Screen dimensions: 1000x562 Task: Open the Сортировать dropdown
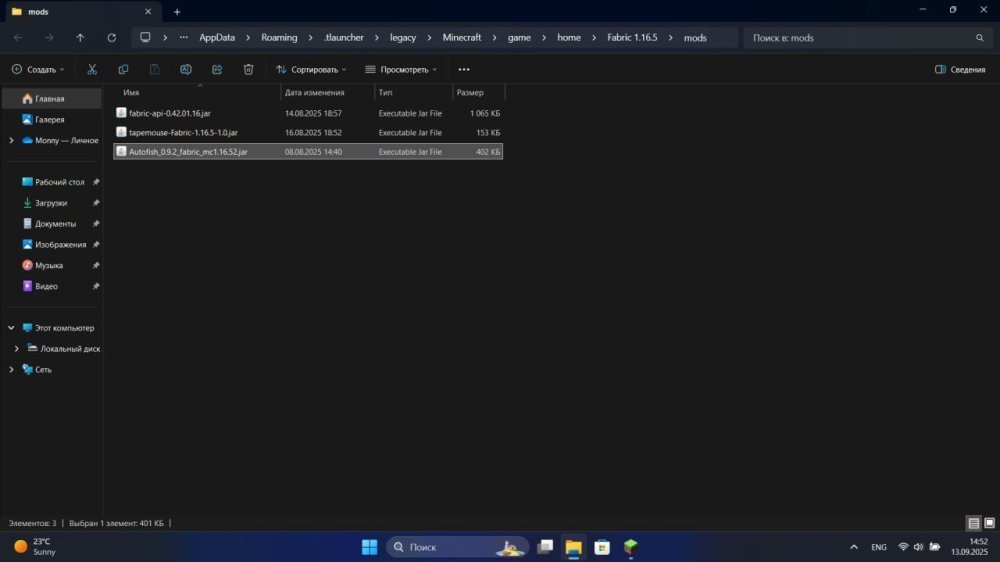click(x=311, y=70)
